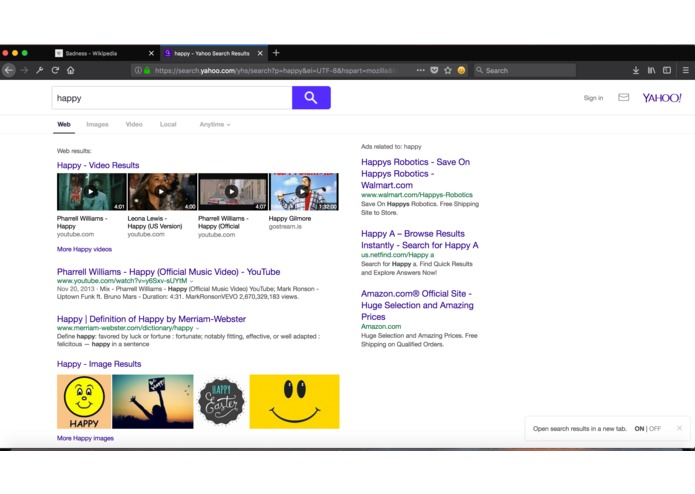Screen dimensions: 695x494
Task: Open the Library bookshelf icon
Action: 651,70
